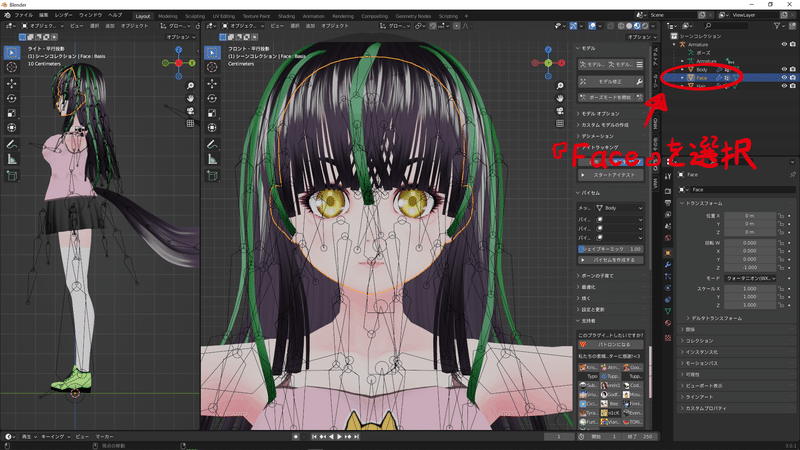Open the ファイル menu
800x450 pixels.
23,15
